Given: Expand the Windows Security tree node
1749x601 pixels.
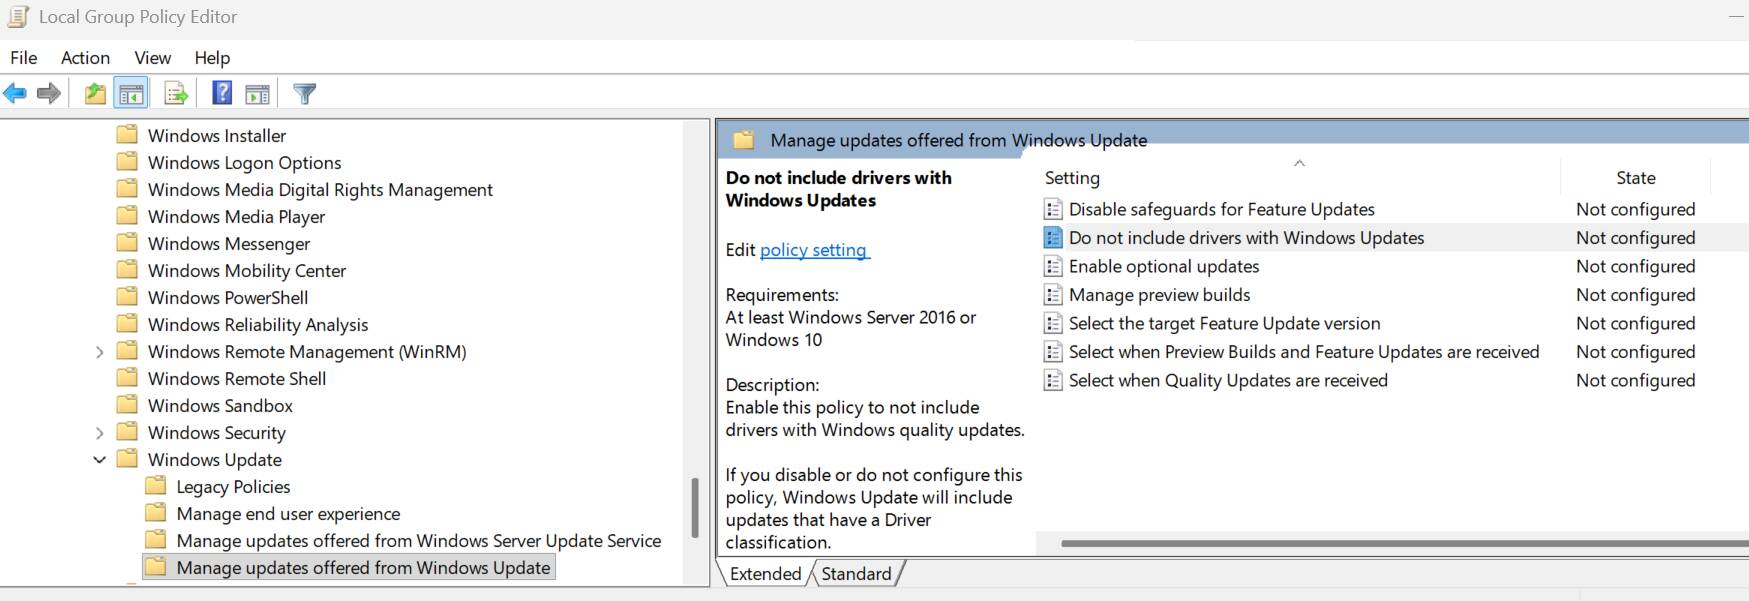Looking at the screenshot, I should click(x=99, y=433).
